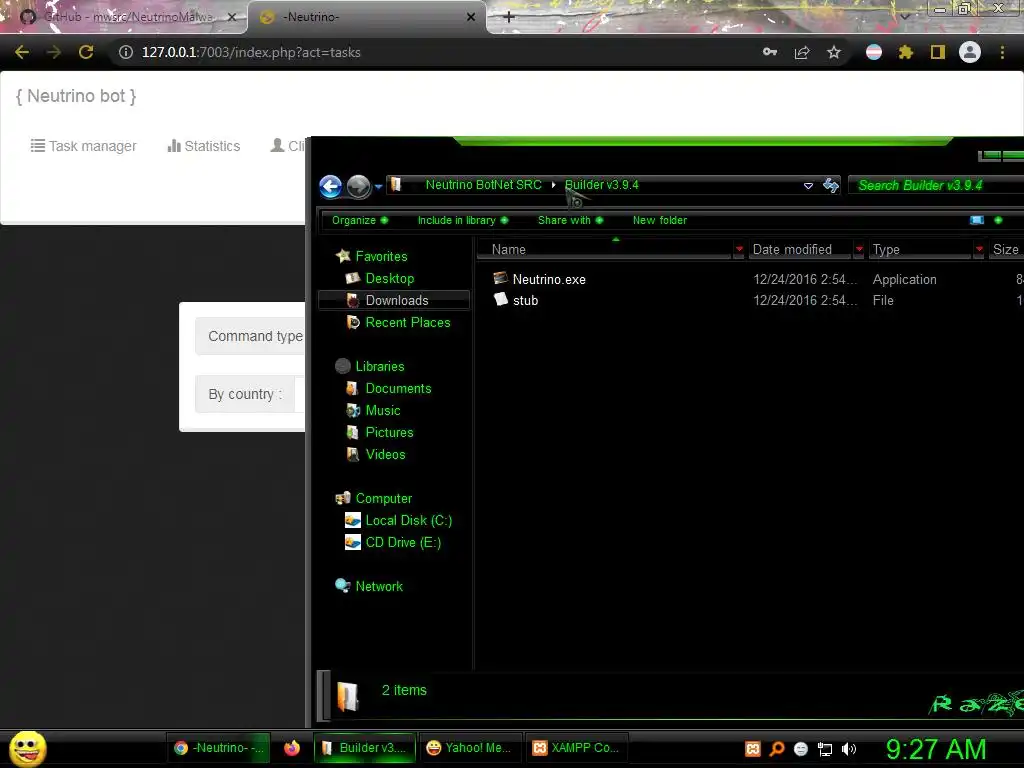Screen dimensions: 1024x768
Task: Open new Chrome tab
Action: pyautogui.click(x=509, y=17)
